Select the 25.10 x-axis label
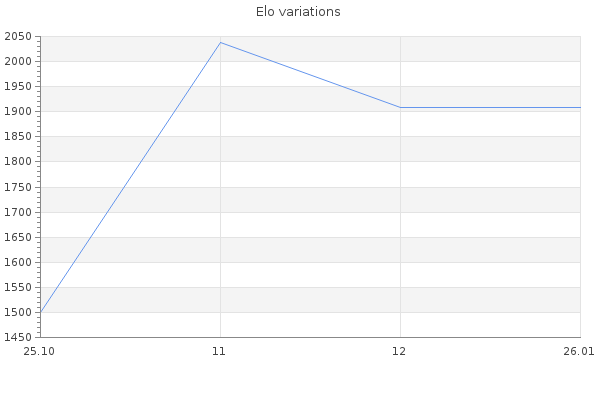Viewport: 600px width, 400px height. pos(40,350)
